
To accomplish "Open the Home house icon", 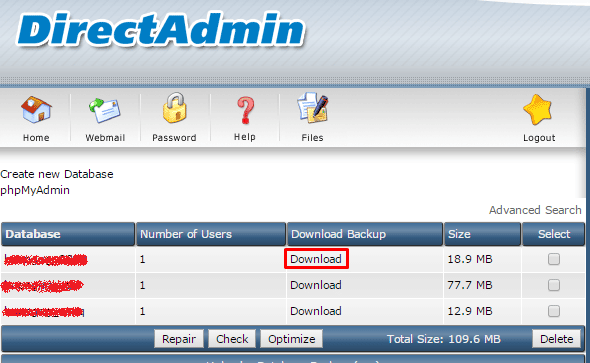I will (36, 109).
